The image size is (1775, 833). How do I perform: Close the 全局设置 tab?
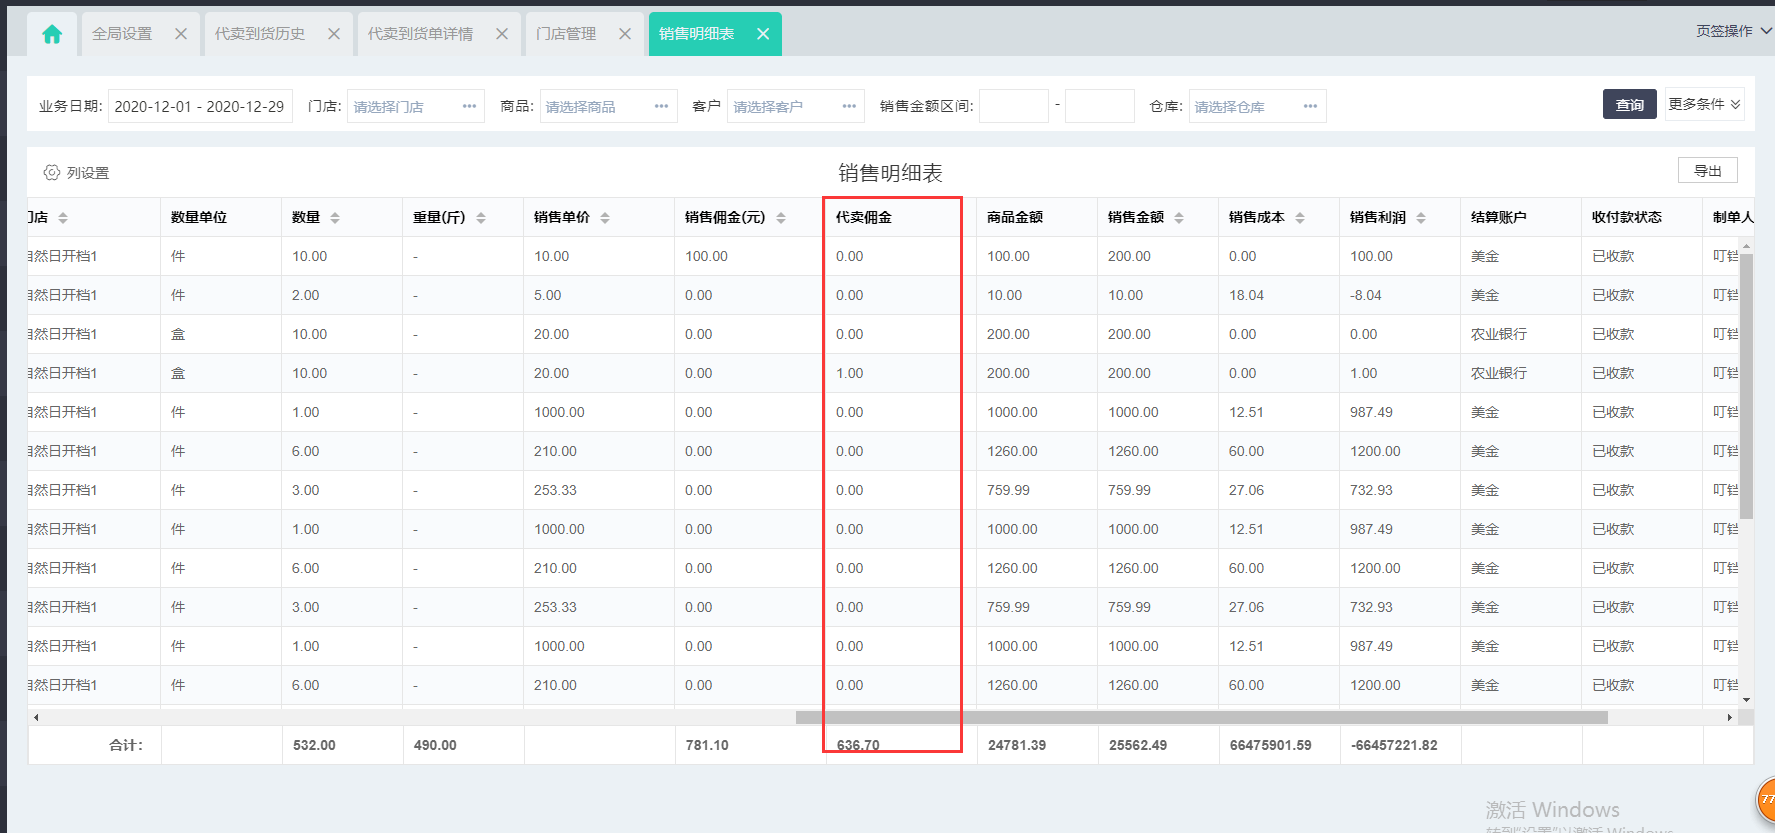click(x=181, y=34)
